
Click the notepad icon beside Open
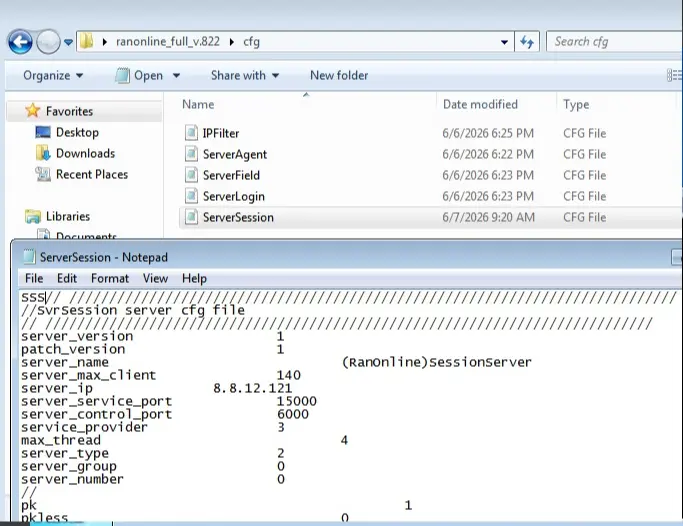pyautogui.click(x=122, y=75)
